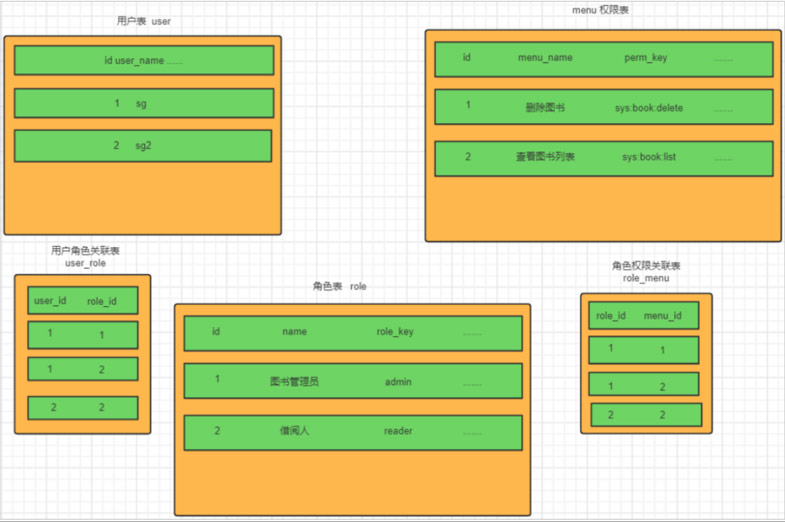This screenshot has height=522, width=785.
Task: Click the '查看图书列表' menu name cell
Action: pyautogui.click(x=545, y=157)
